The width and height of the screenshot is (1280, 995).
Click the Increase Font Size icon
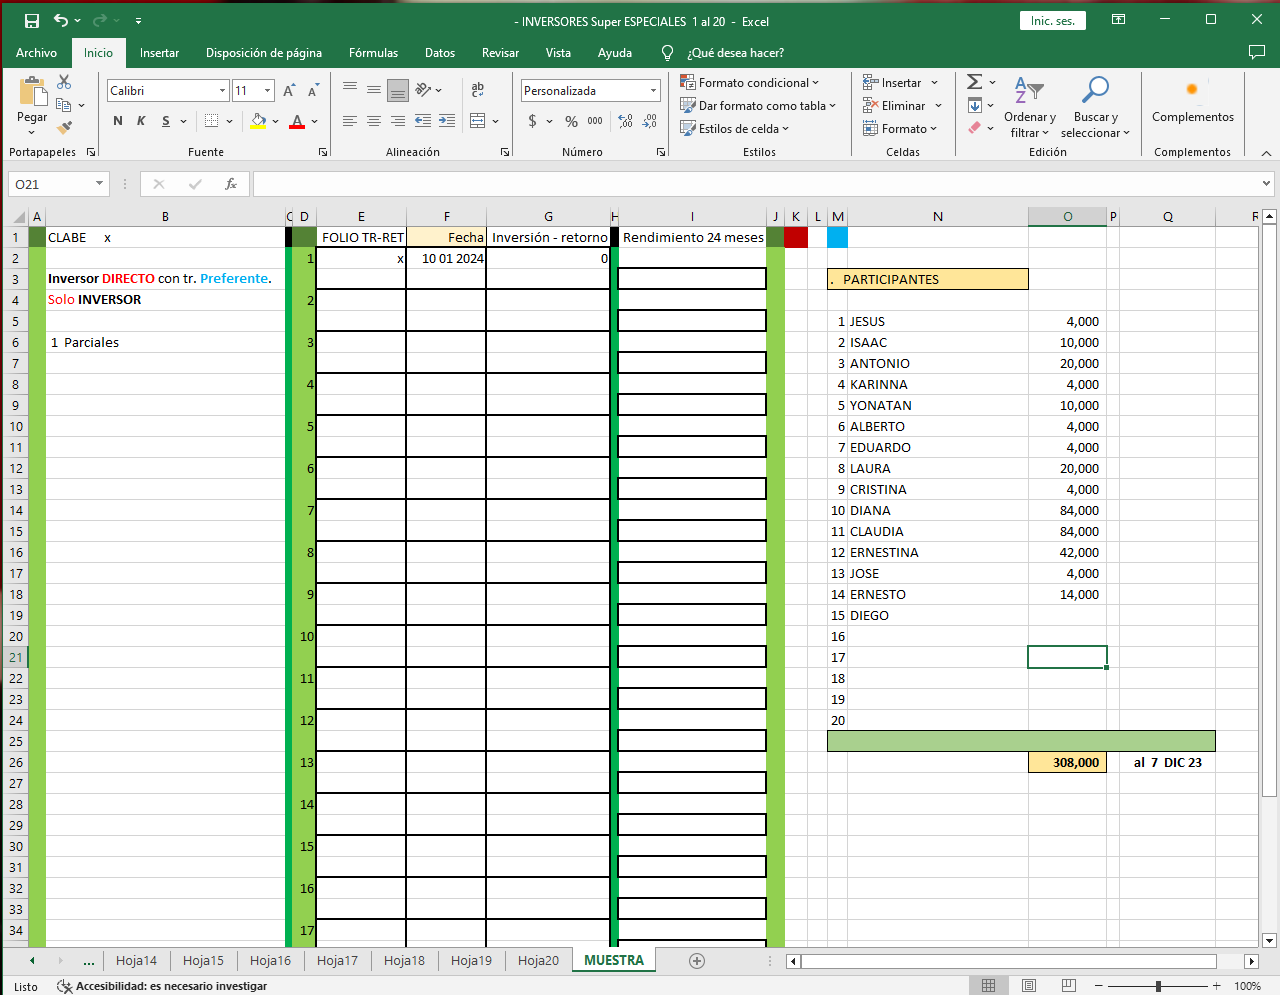click(289, 91)
